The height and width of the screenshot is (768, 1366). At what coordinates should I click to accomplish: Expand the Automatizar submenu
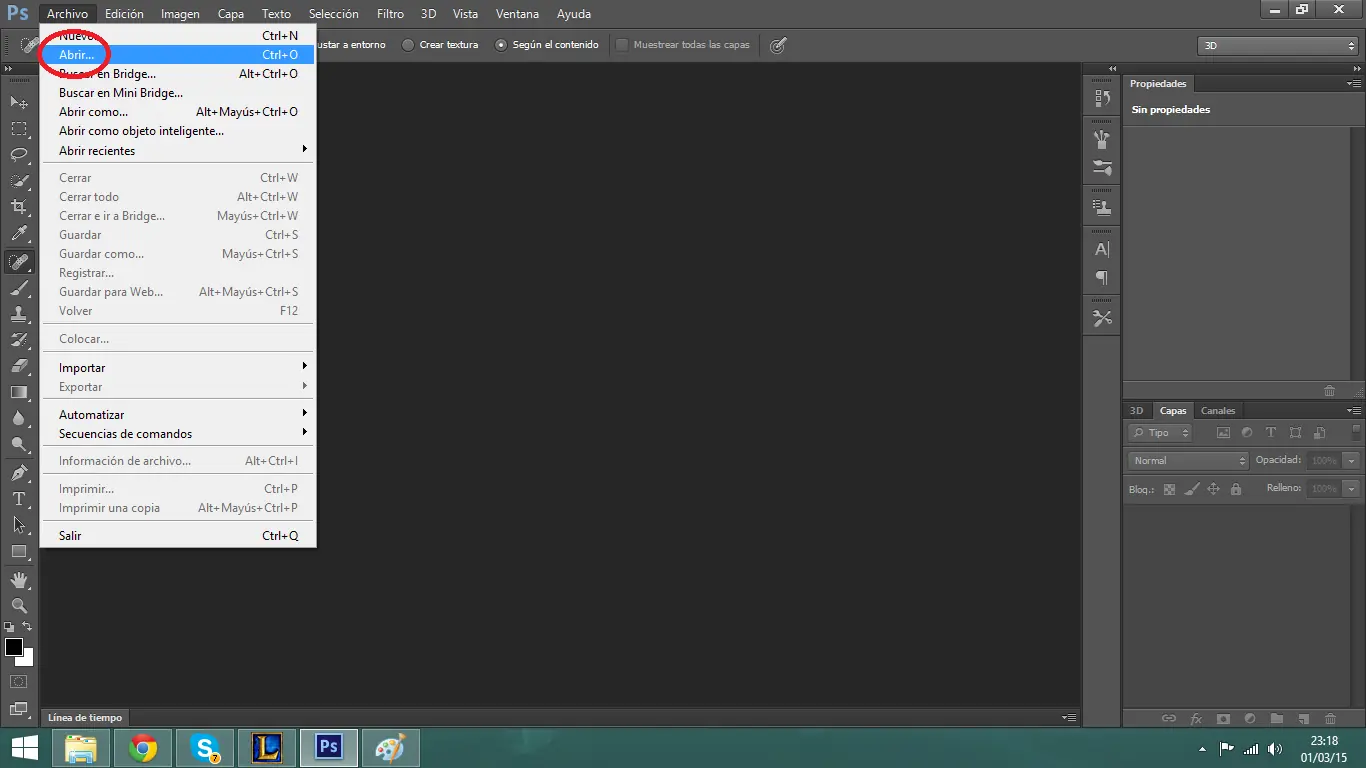178,415
